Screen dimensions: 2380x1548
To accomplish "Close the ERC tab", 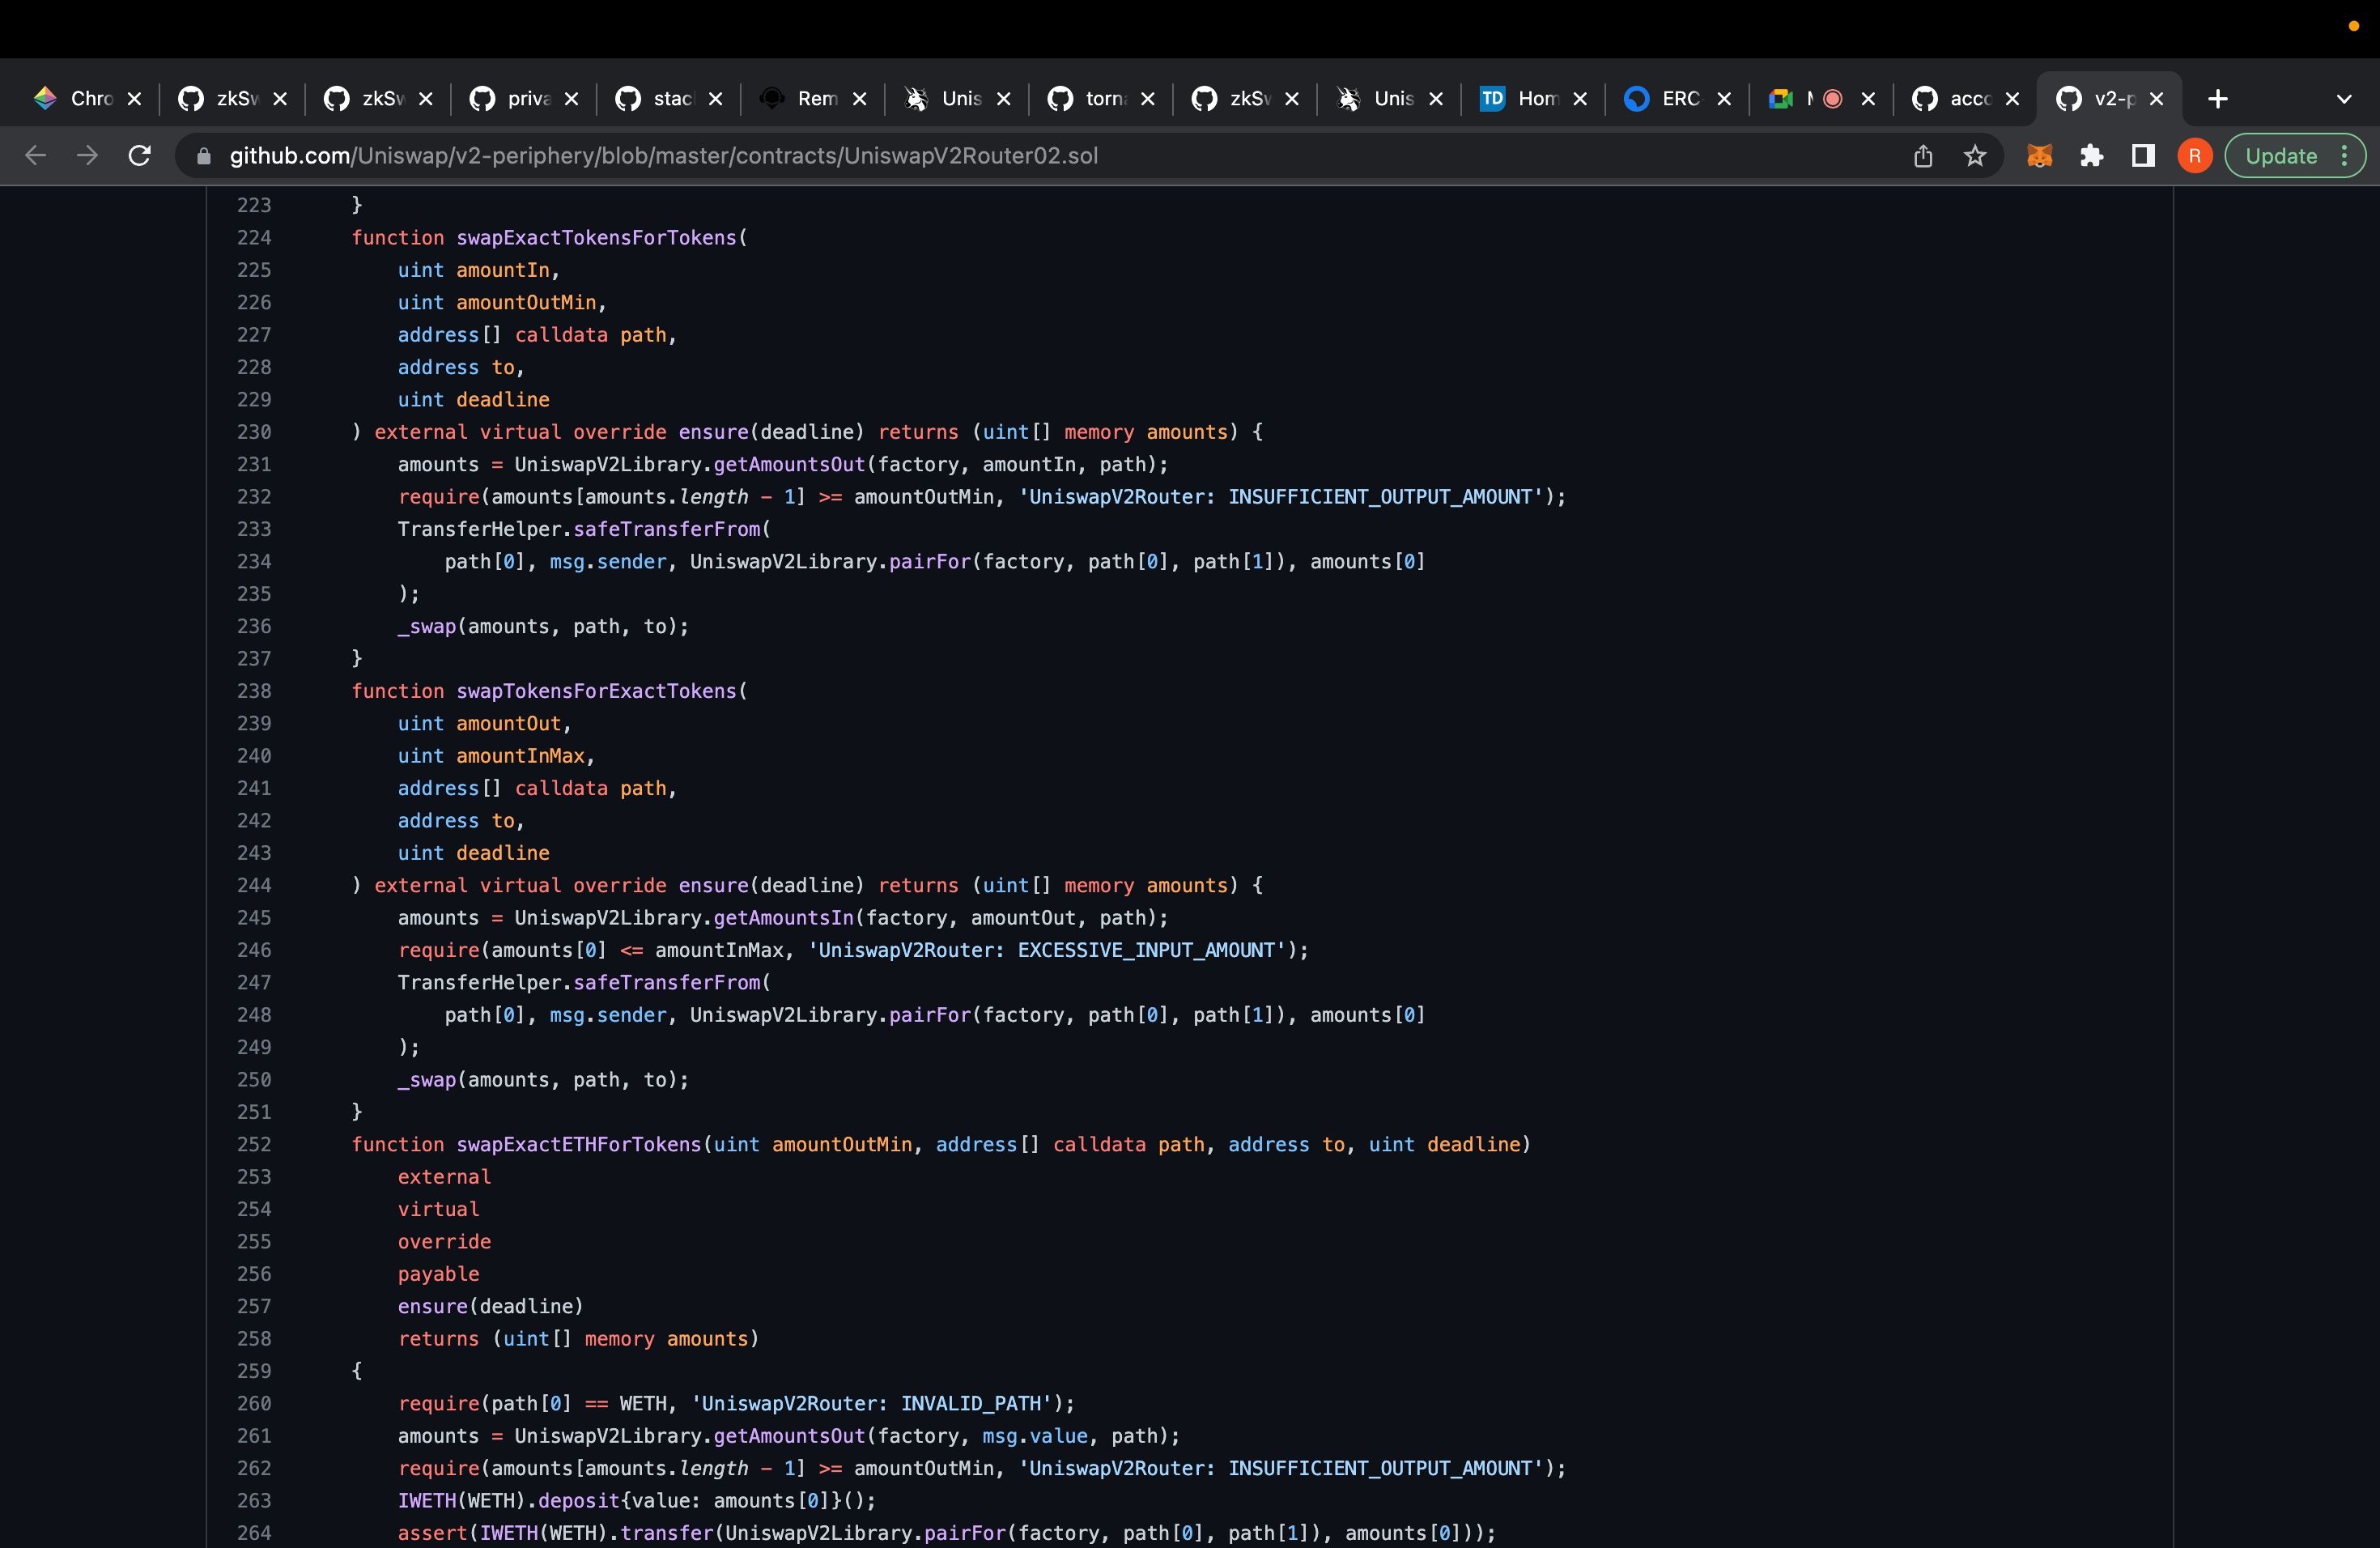I will pos(1724,99).
